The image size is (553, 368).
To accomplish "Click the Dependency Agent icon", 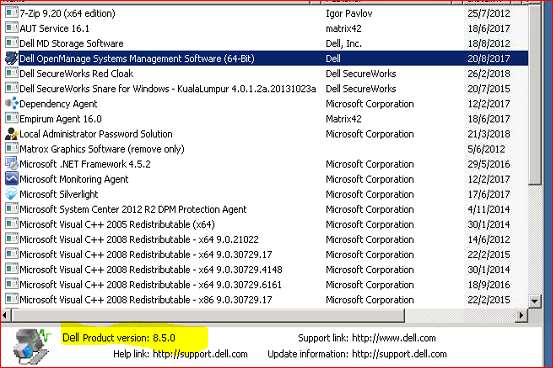I will point(12,103).
